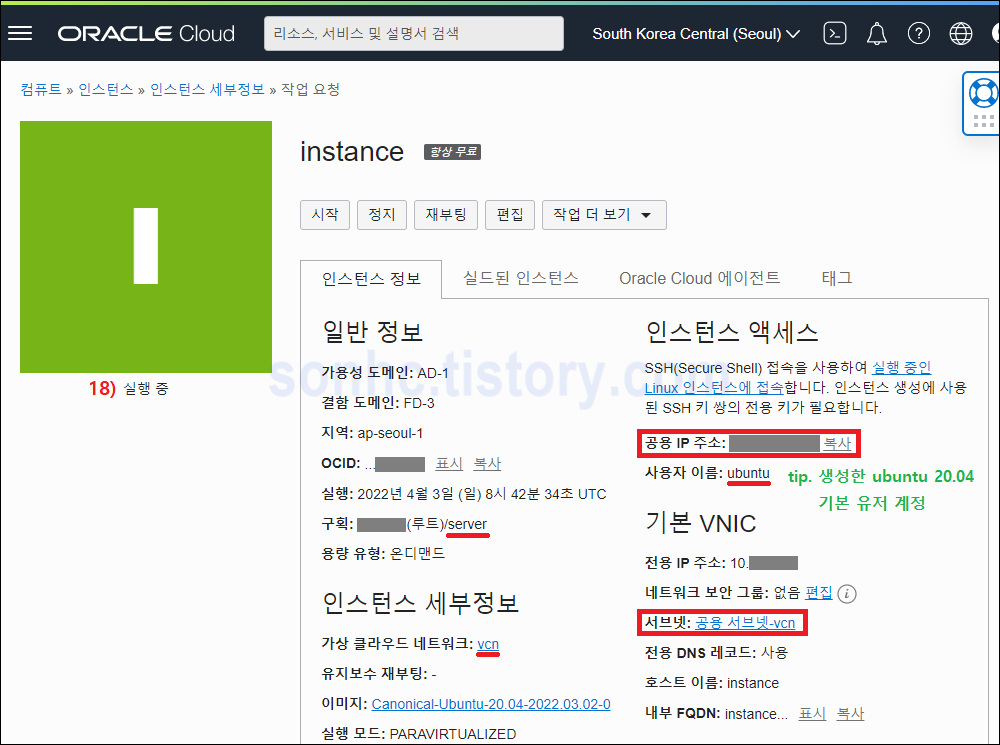
Task: Click the 항상 무료 badge
Action: (453, 152)
